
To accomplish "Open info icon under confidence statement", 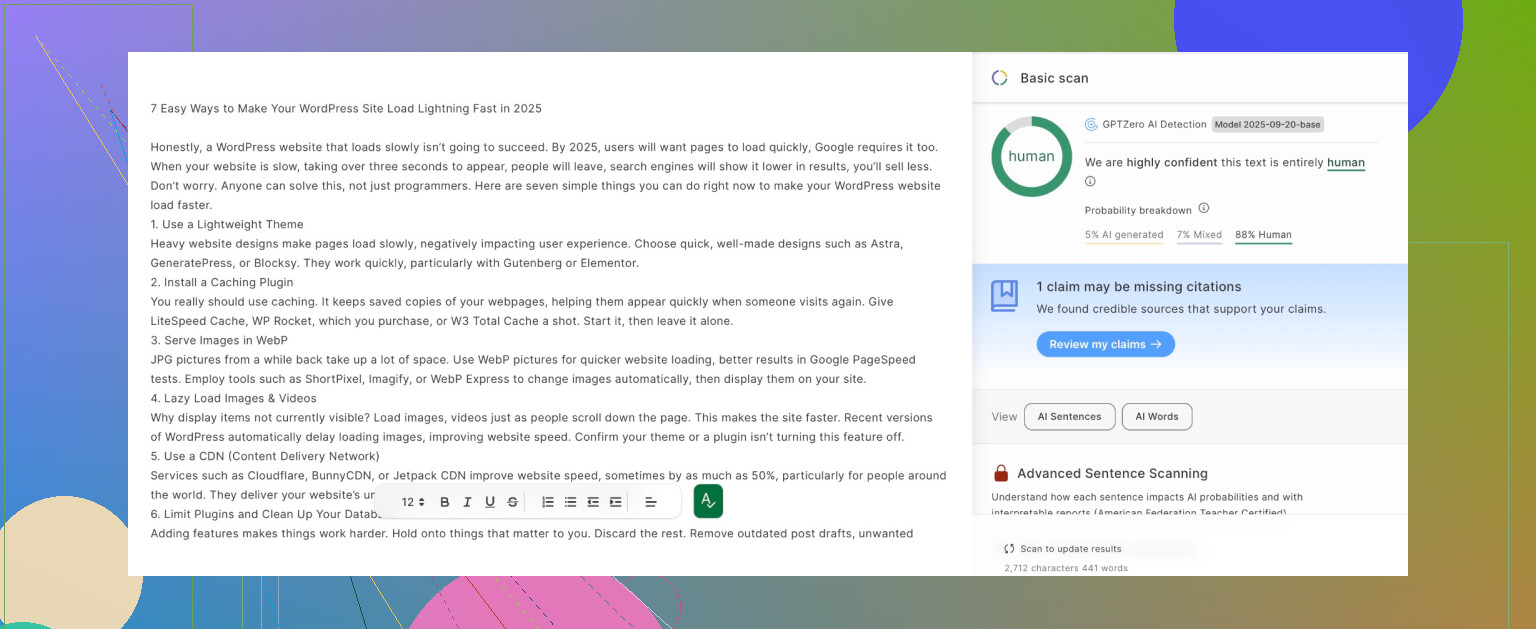I will [1090, 182].
